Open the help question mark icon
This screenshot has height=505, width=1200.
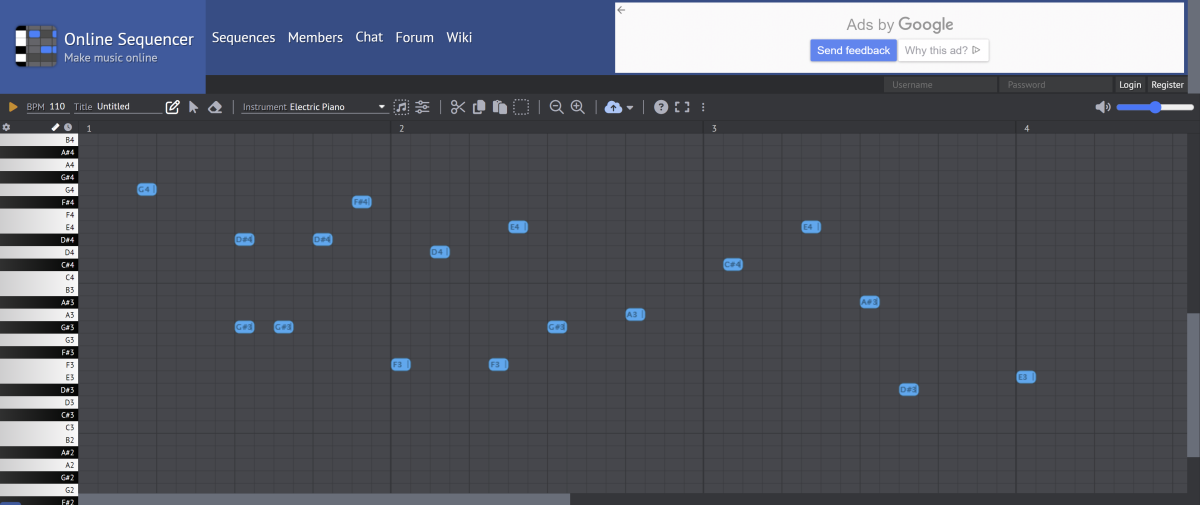pos(661,107)
